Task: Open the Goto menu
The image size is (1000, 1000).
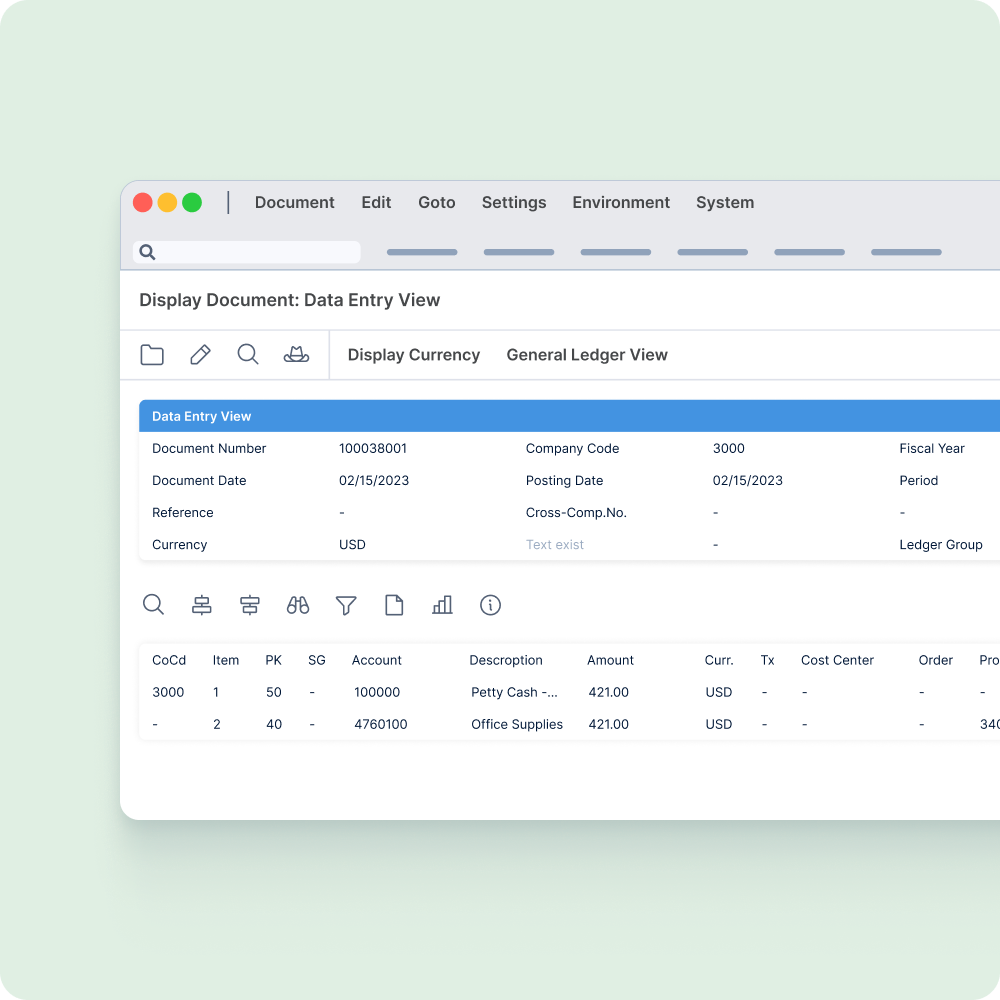Action: pyautogui.click(x=436, y=202)
